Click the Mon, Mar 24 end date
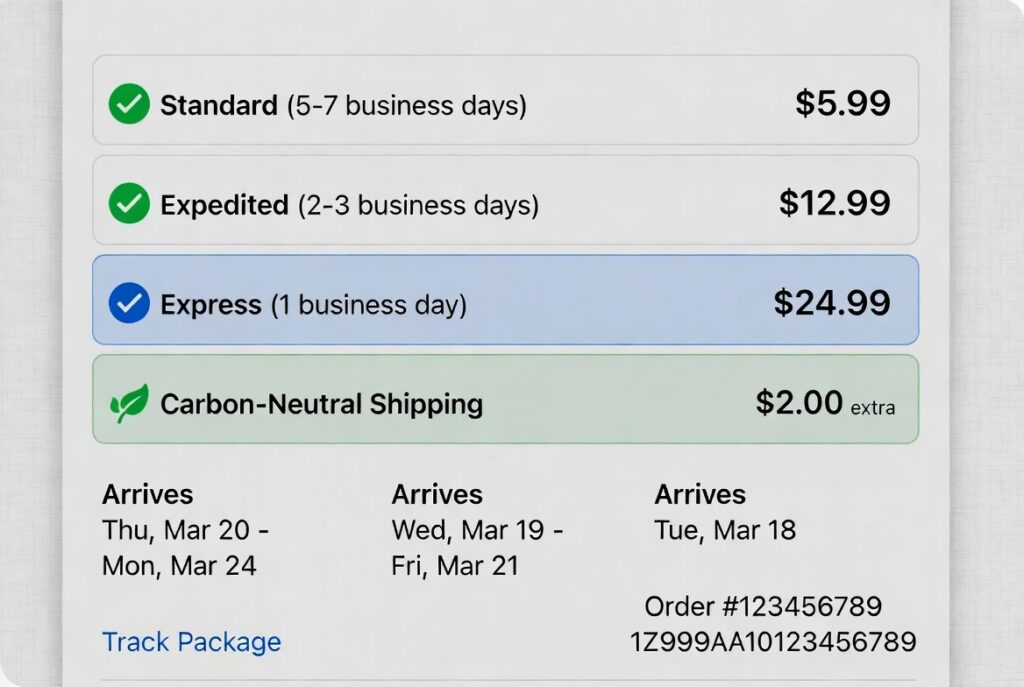 pos(179,566)
